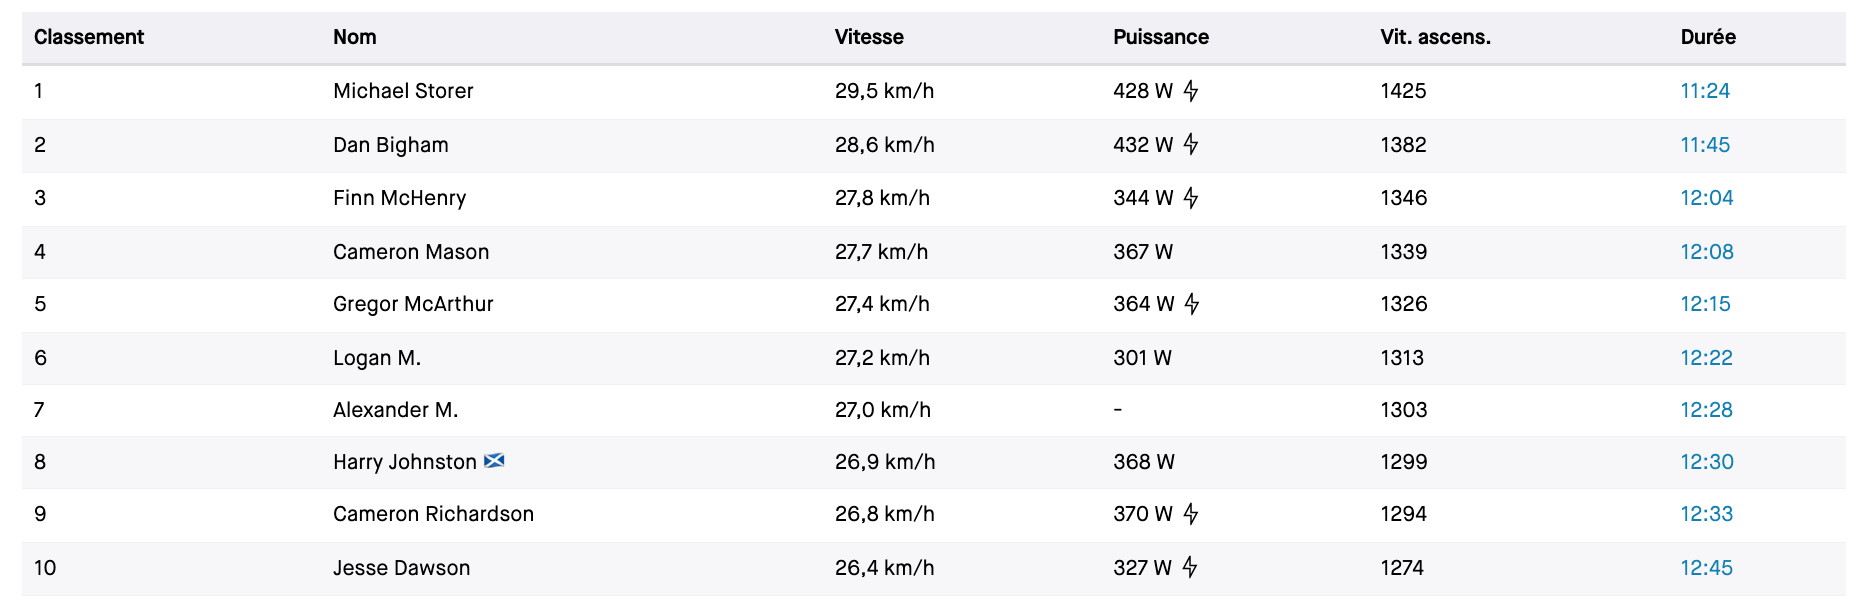Image resolution: width=1868 pixels, height=614 pixels.
Task: Click the lightning bolt on Jesse Dawson's row
Action: click(1189, 568)
